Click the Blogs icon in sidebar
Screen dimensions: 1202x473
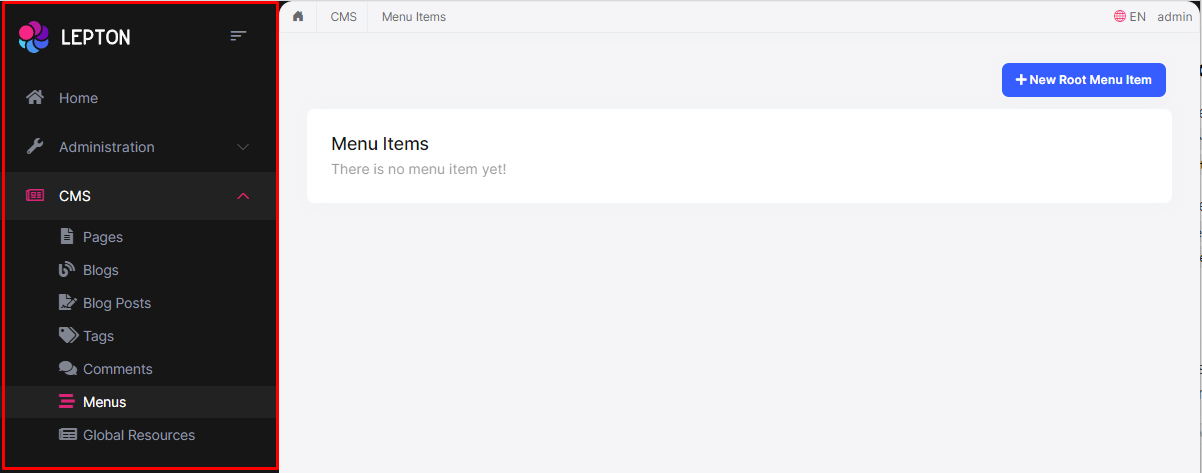pyautogui.click(x=67, y=270)
